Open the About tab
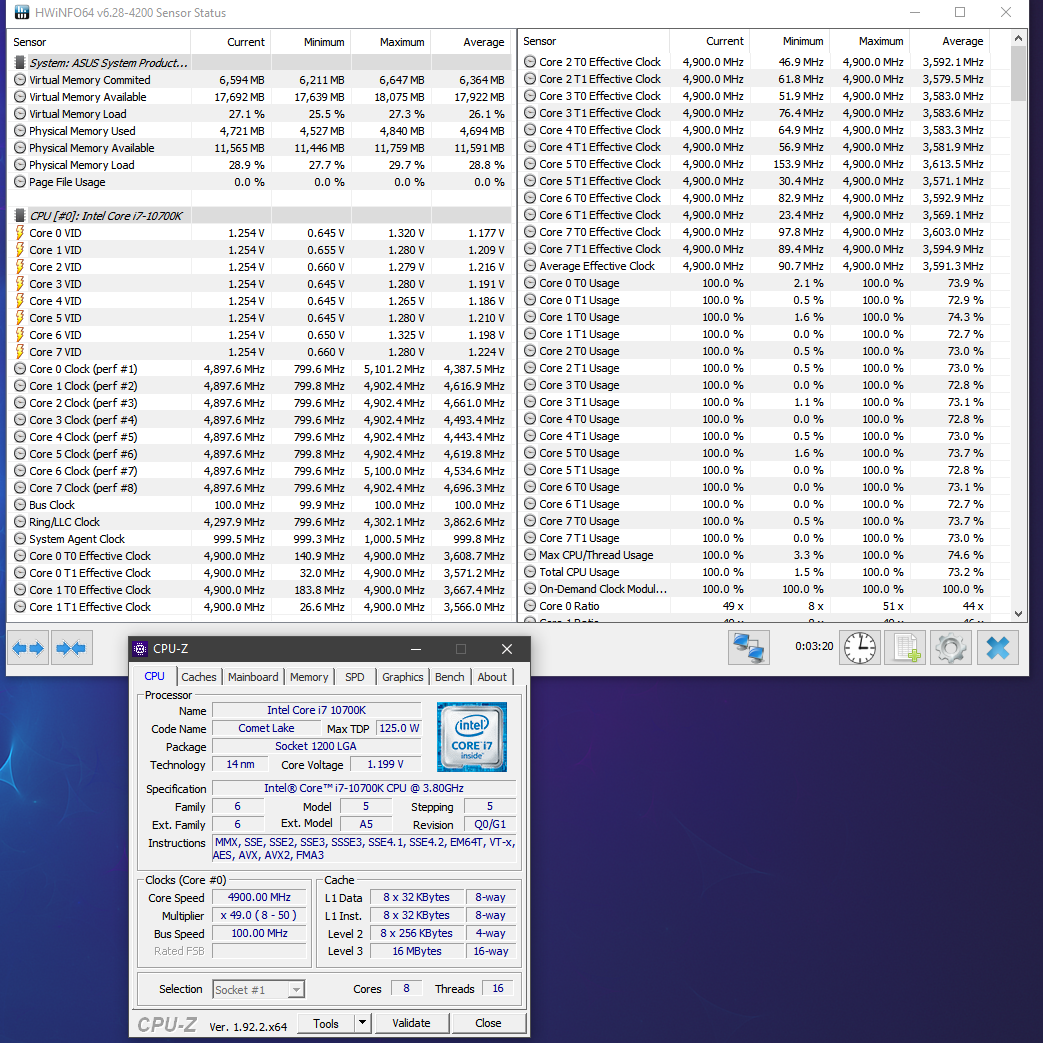 [x=492, y=676]
